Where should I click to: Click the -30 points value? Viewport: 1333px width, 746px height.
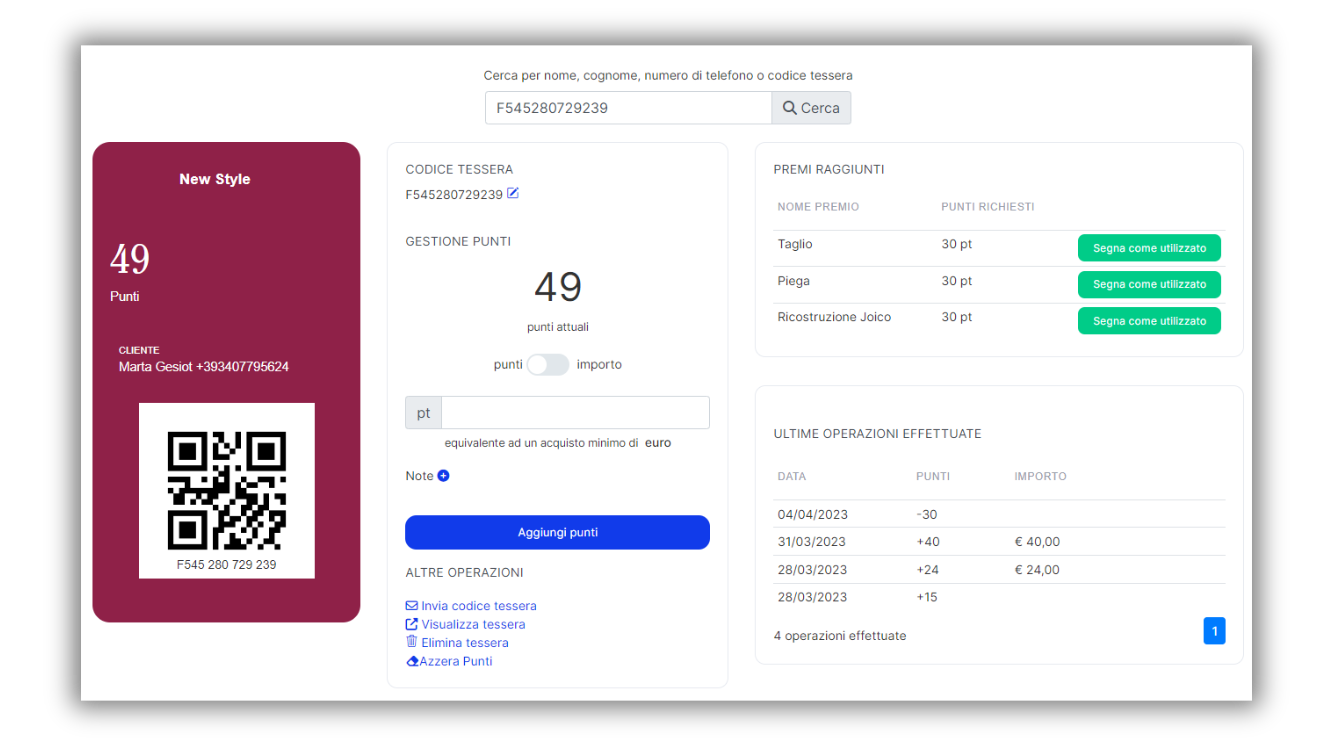(927, 514)
